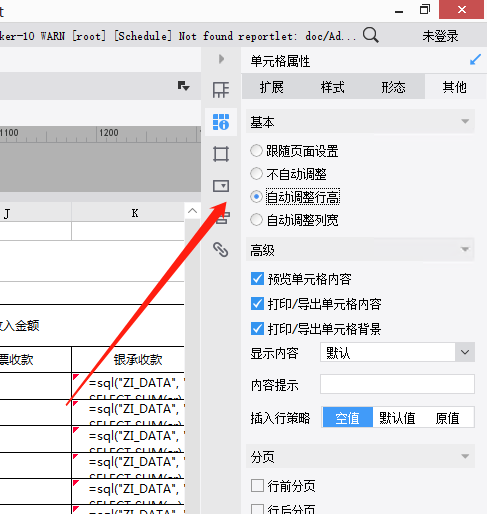Switch to the 其他 tab
Viewport: 487px width, 514px height.
click(x=454, y=87)
